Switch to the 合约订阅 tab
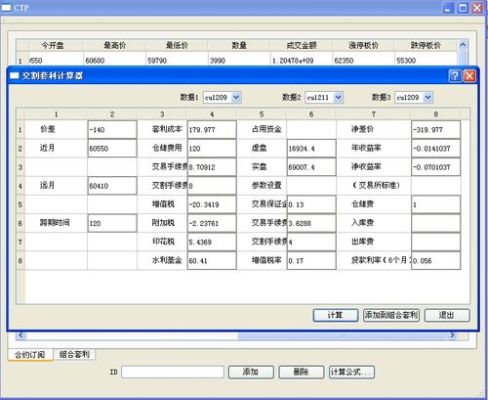Image resolution: width=488 pixels, height=400 pixels. 30,354
